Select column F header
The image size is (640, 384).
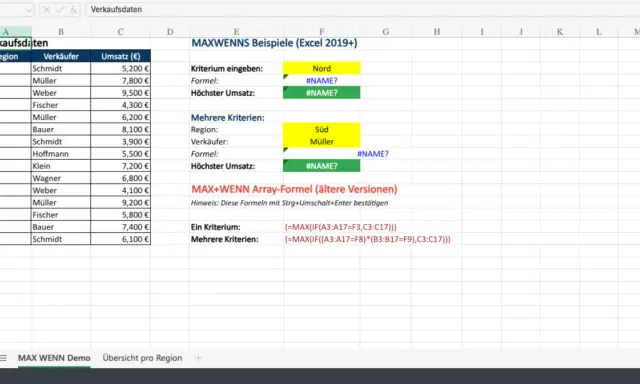click(x=322, y=32)
